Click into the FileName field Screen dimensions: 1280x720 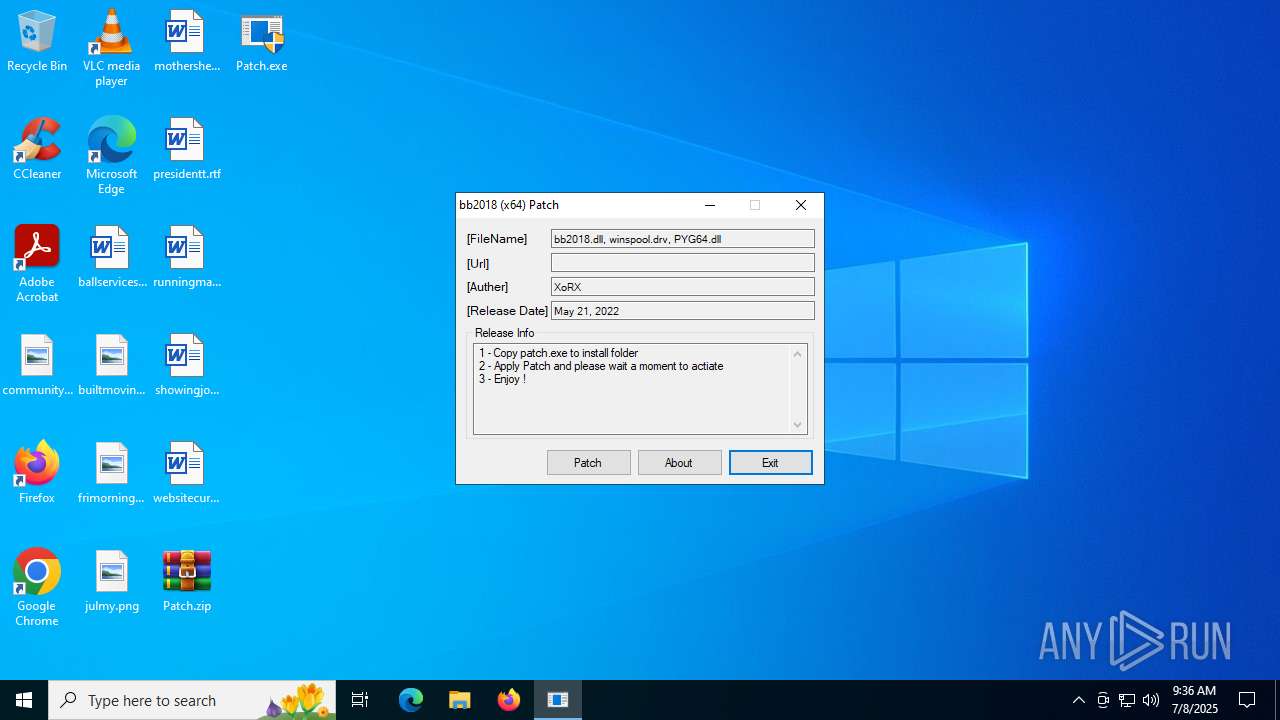682,239
